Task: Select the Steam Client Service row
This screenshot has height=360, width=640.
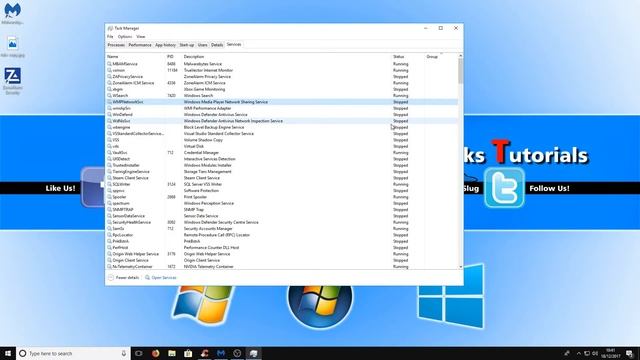Action: point(282,178)
